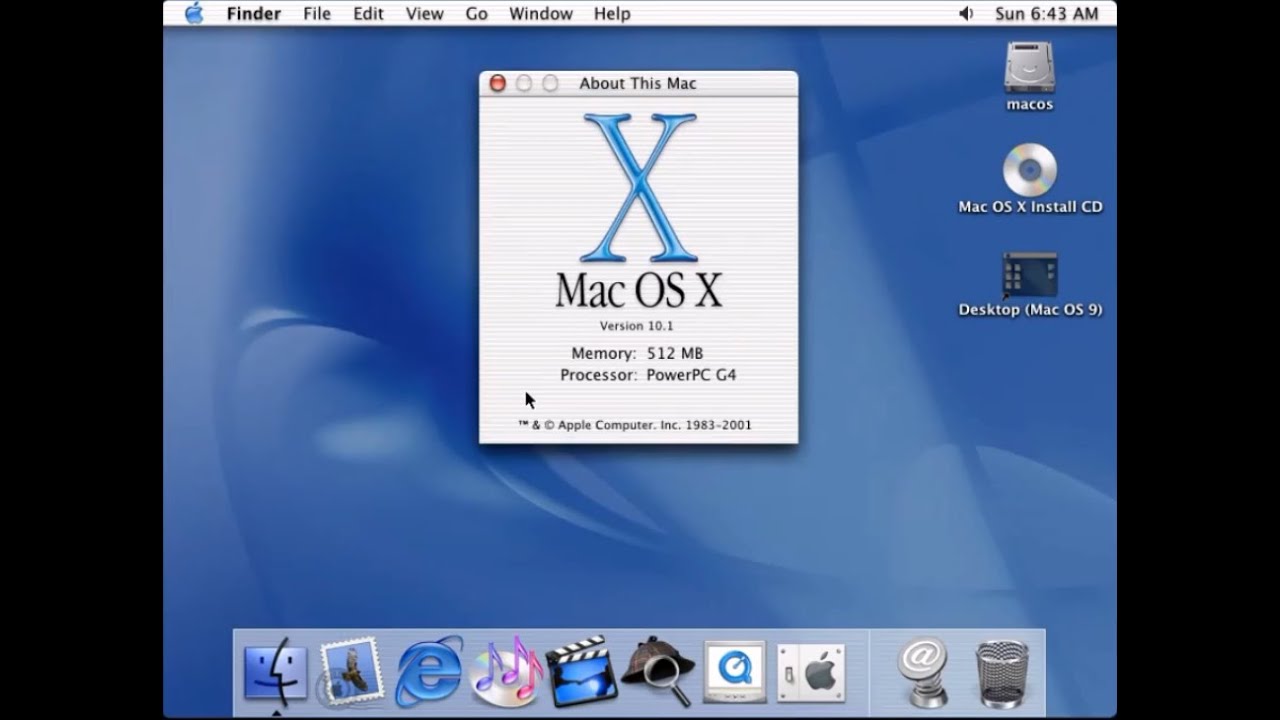This screenshot has width=1280, height=720.
Task: Click the 512 MB memory value
Action: (x=675, y=353)
